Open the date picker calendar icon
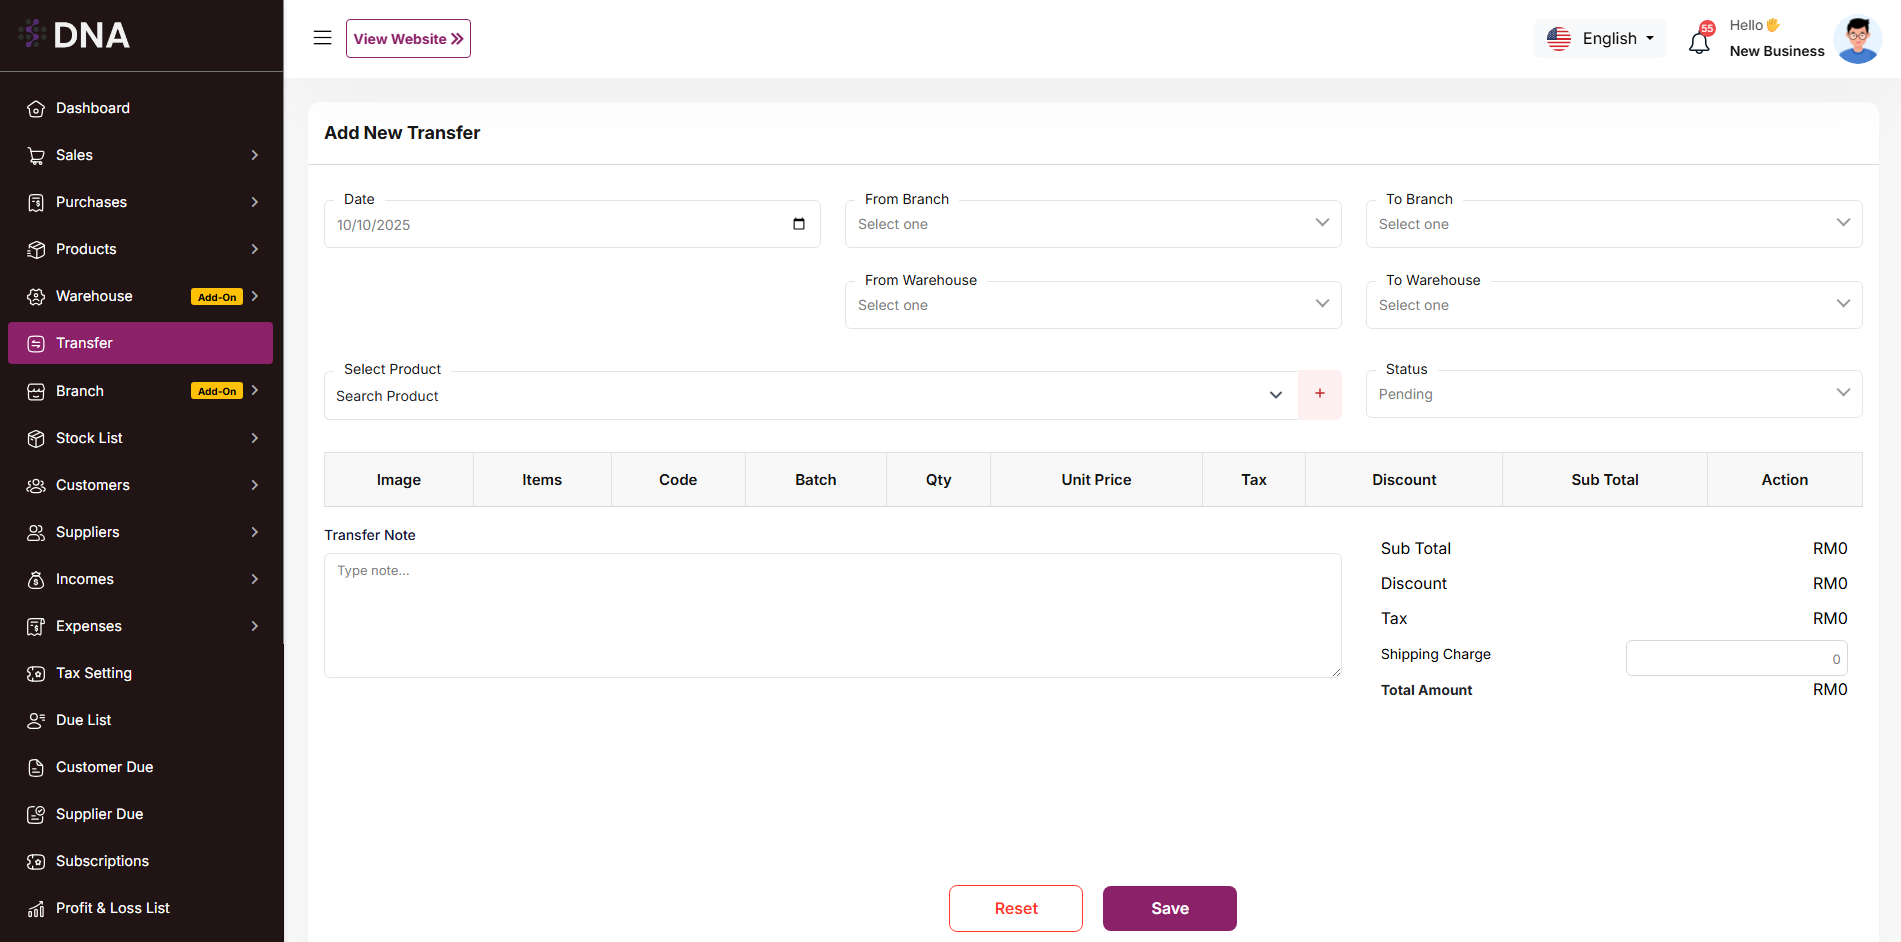The width and height of the screenshot is (1901, 942). pyautogui.click(x=798, y=224)
